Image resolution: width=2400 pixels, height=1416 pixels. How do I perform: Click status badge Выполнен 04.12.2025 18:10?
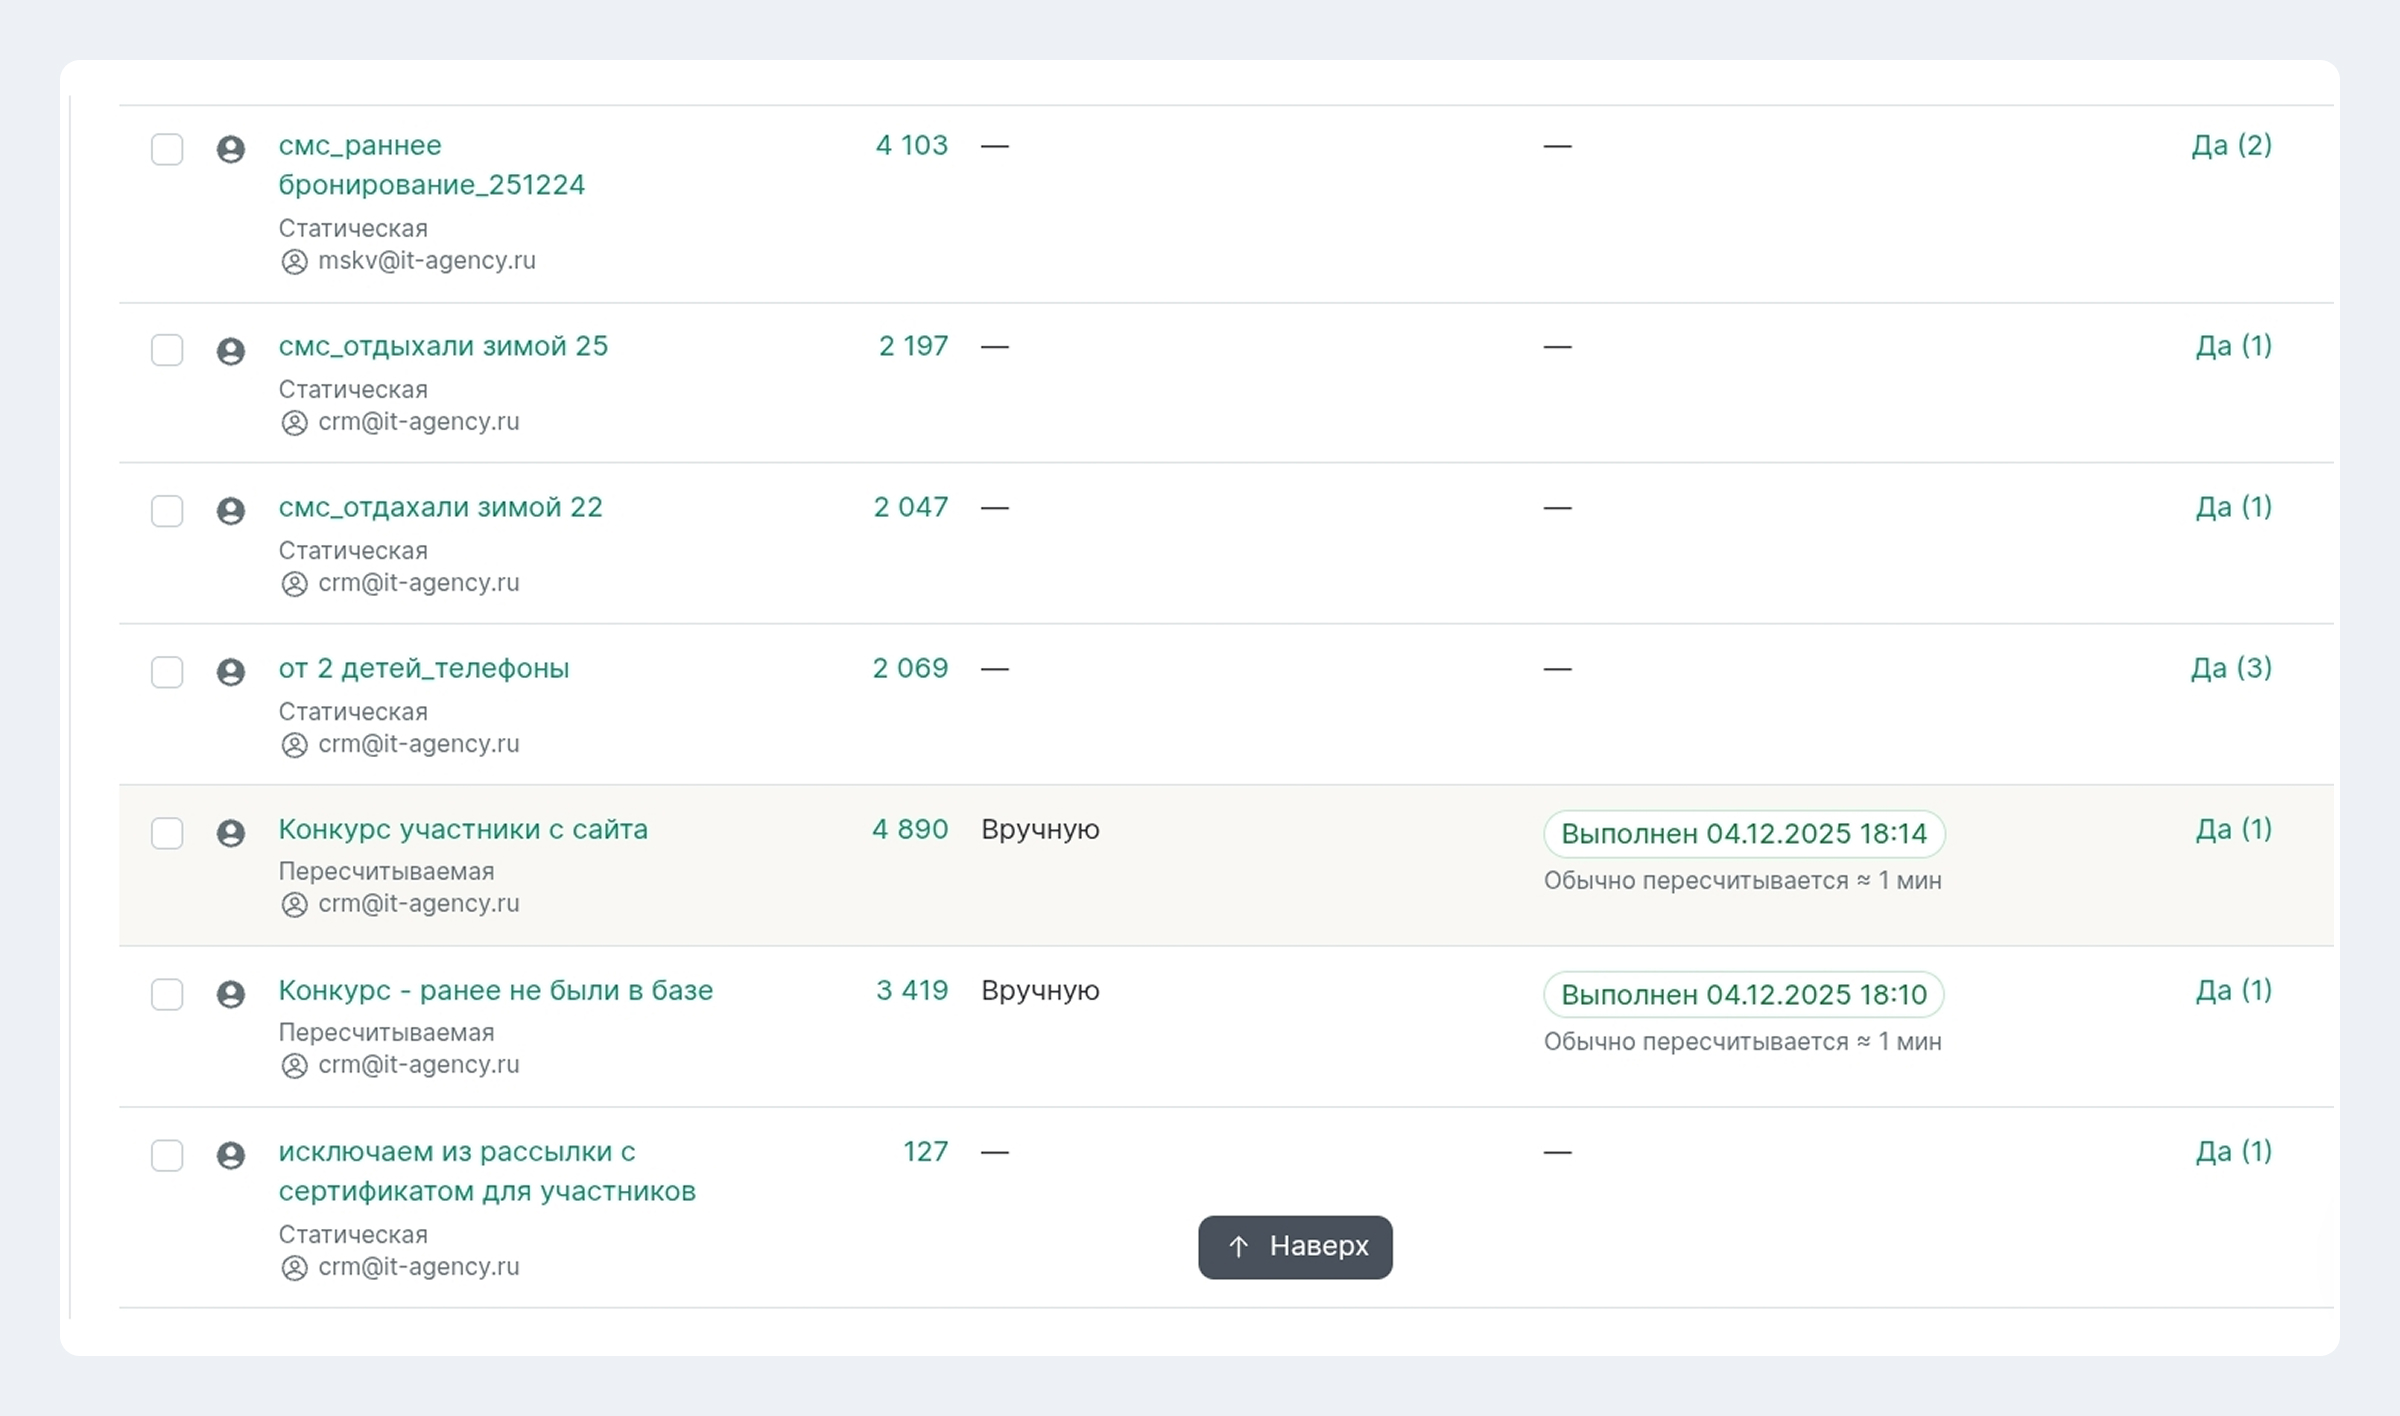tap(1744, 995)
